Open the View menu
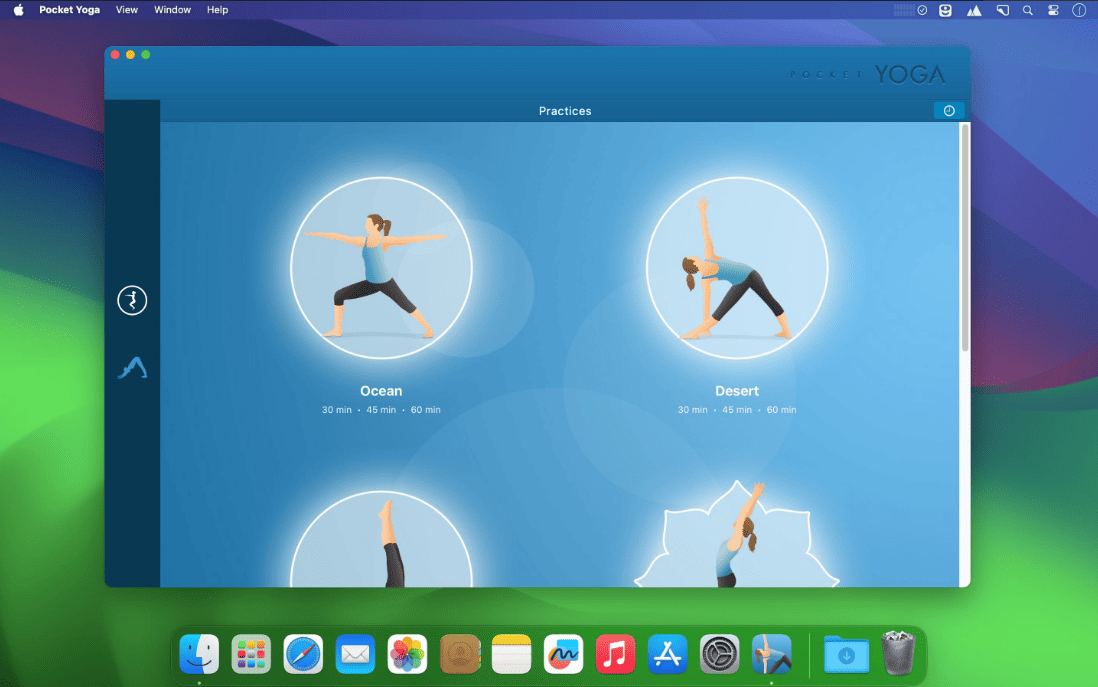1098x687 pixels. (127, 10)
